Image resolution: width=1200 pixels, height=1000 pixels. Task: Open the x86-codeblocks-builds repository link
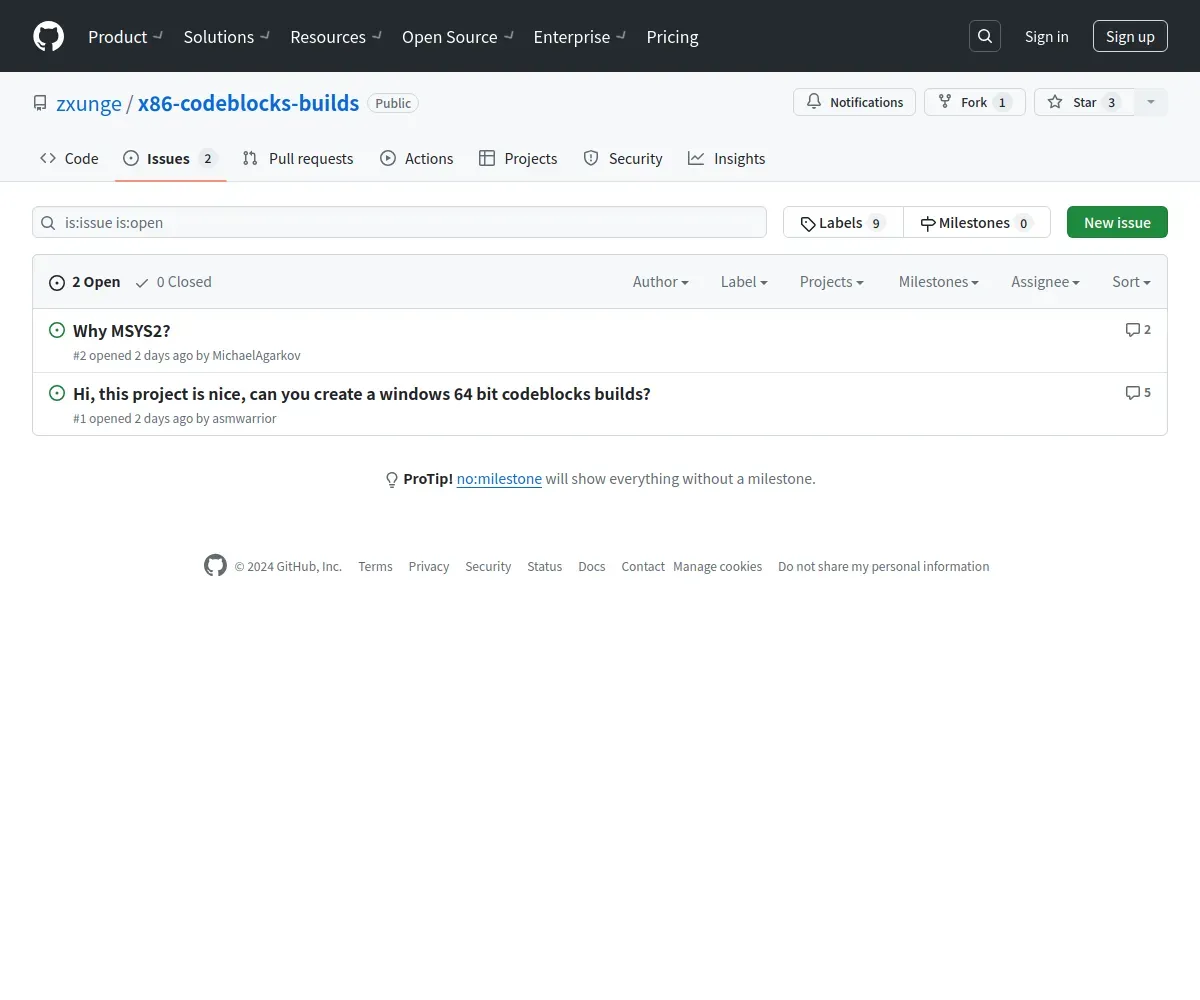coord(248,103)
